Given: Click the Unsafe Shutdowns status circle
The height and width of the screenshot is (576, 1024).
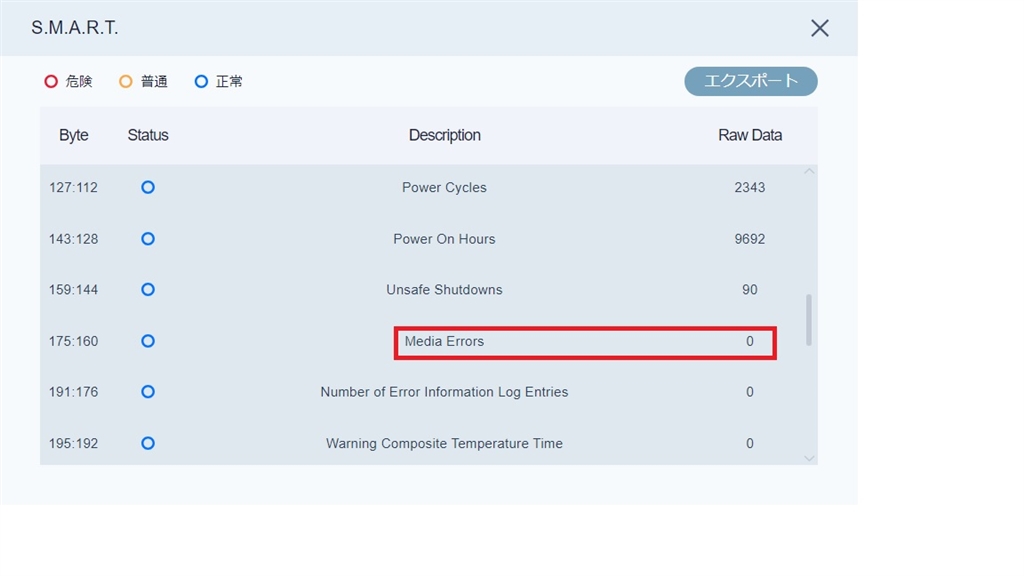Looking at the screenshot, I should tap(148, 290).
